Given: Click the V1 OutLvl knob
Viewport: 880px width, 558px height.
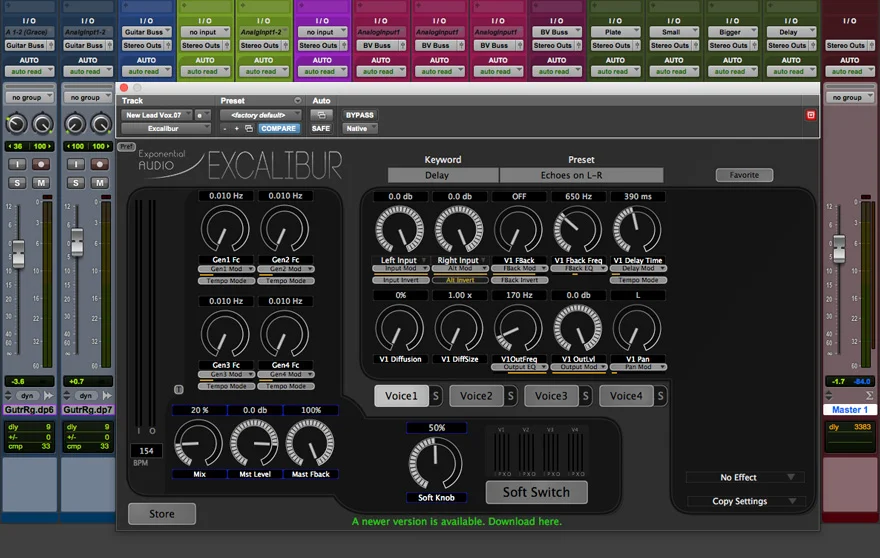Looking at the screenshot, I should point(578,329).
